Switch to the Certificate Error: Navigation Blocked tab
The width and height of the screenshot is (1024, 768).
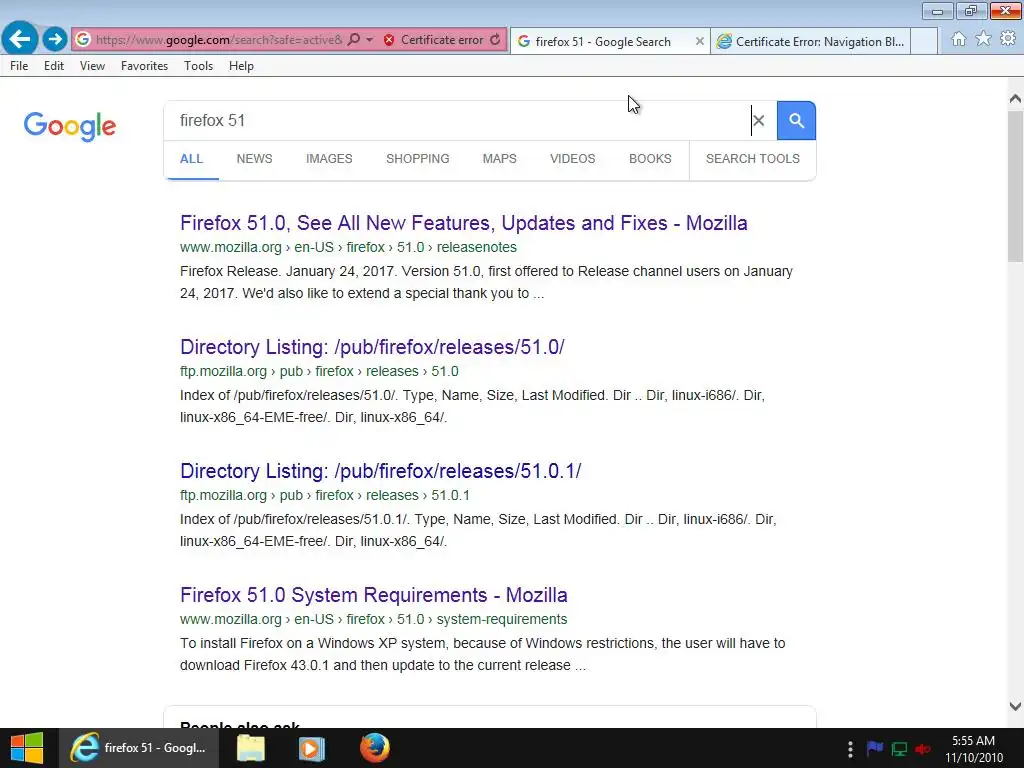(810, 41)
